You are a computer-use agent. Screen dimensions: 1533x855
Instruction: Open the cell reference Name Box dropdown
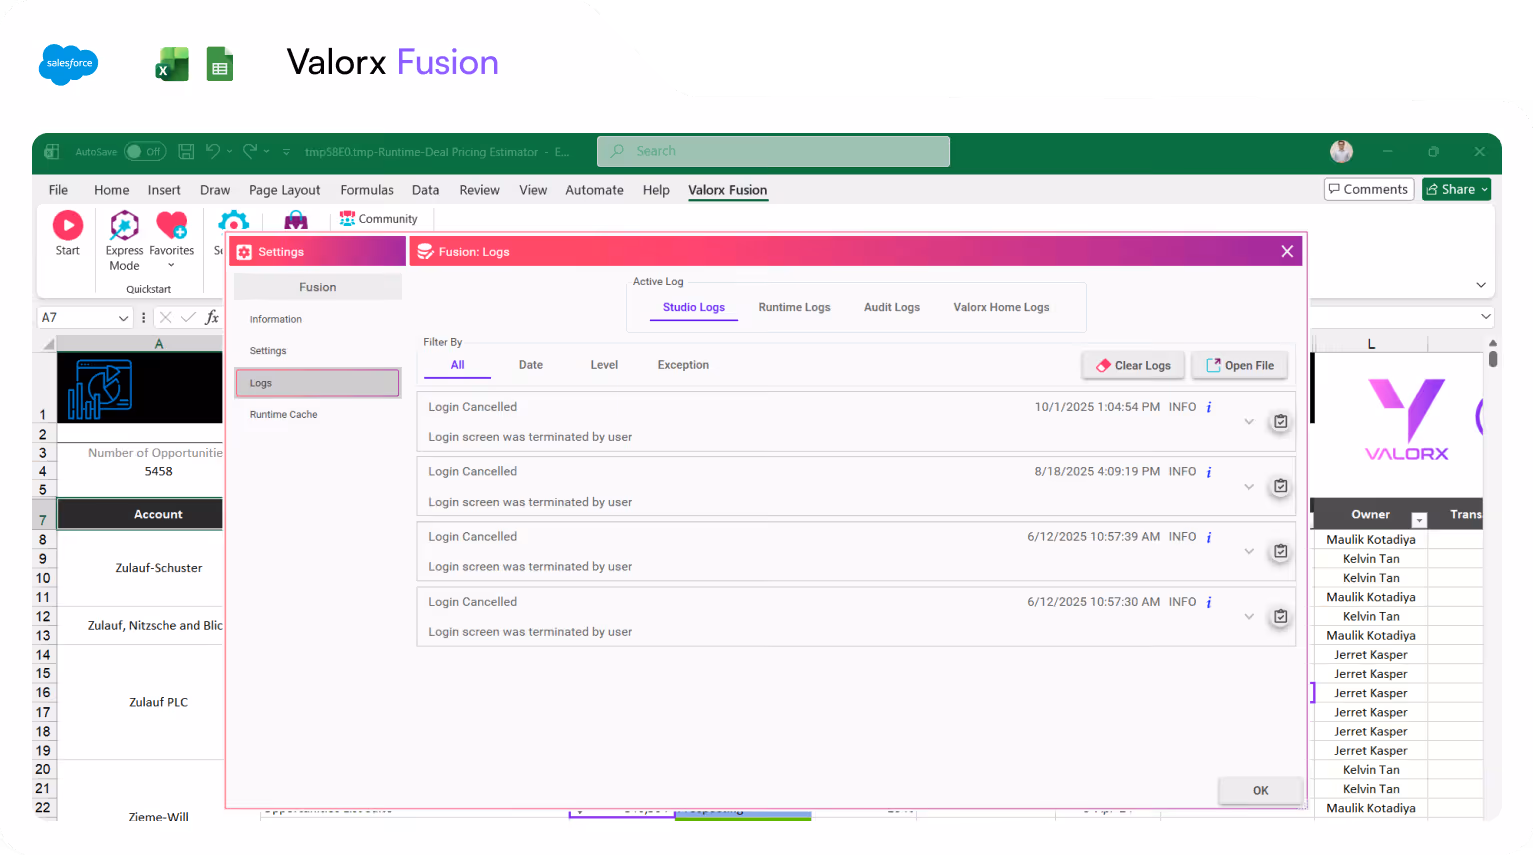[x=121, y=317]
